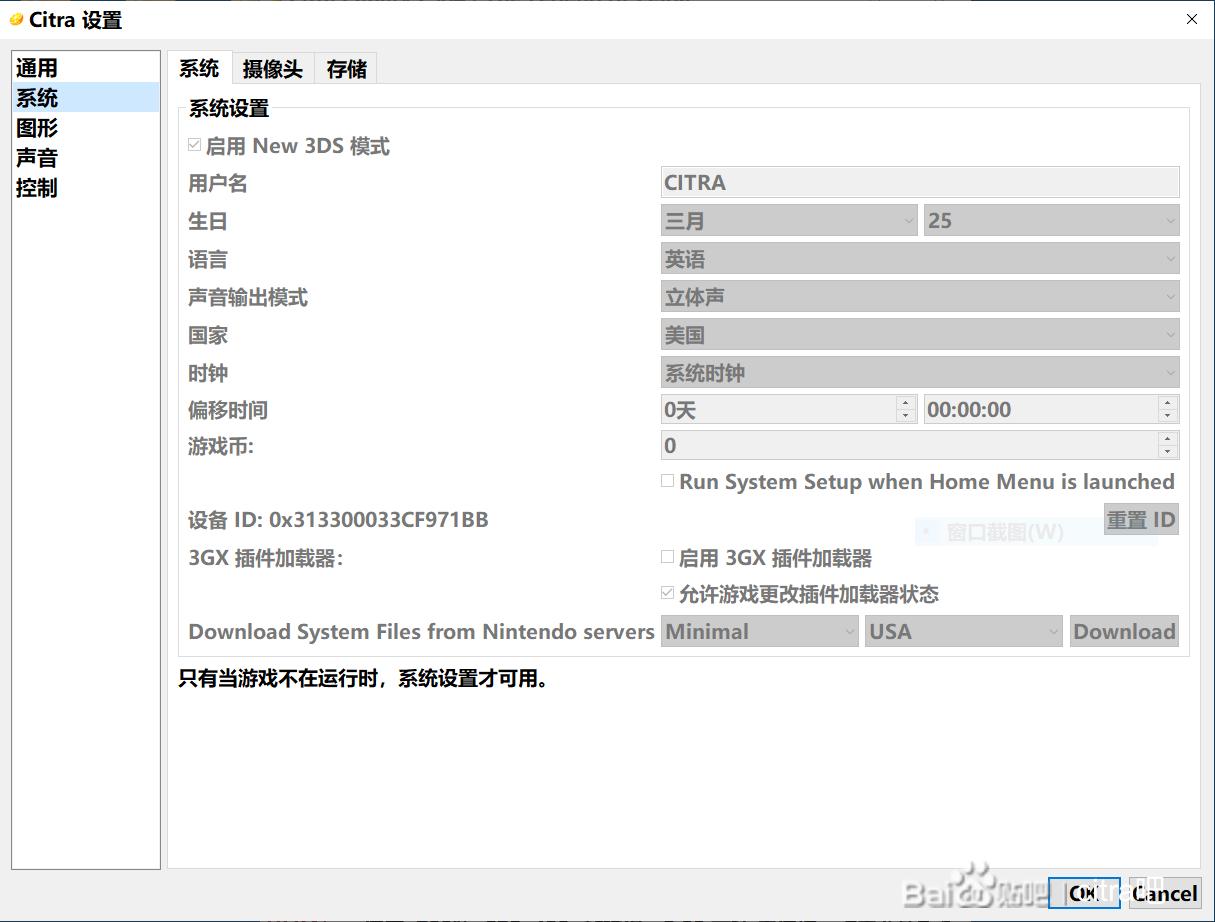Click Download System Files from Nintendo servers label
The width and height of the screenshot is (1215, 922).
(421, 631)
